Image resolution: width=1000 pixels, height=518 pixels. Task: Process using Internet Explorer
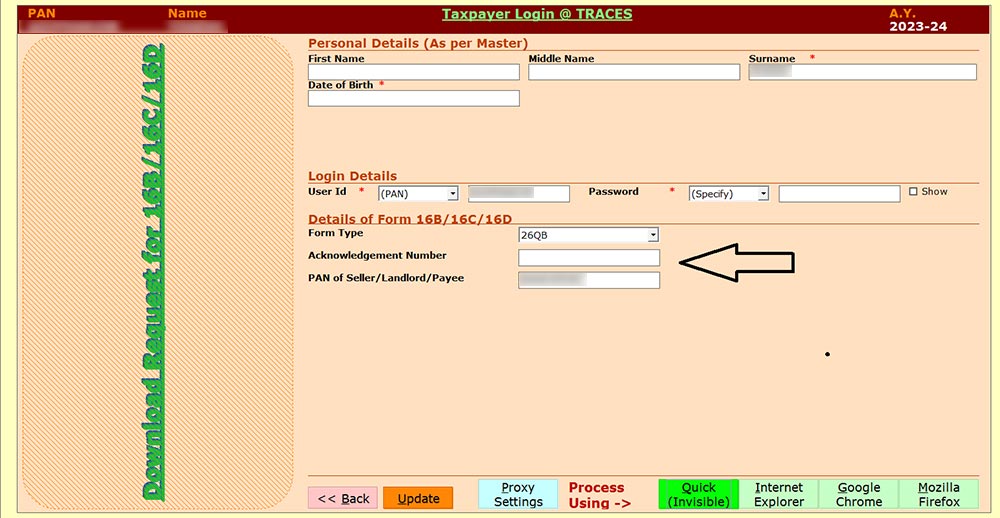(x=779, y=494)
